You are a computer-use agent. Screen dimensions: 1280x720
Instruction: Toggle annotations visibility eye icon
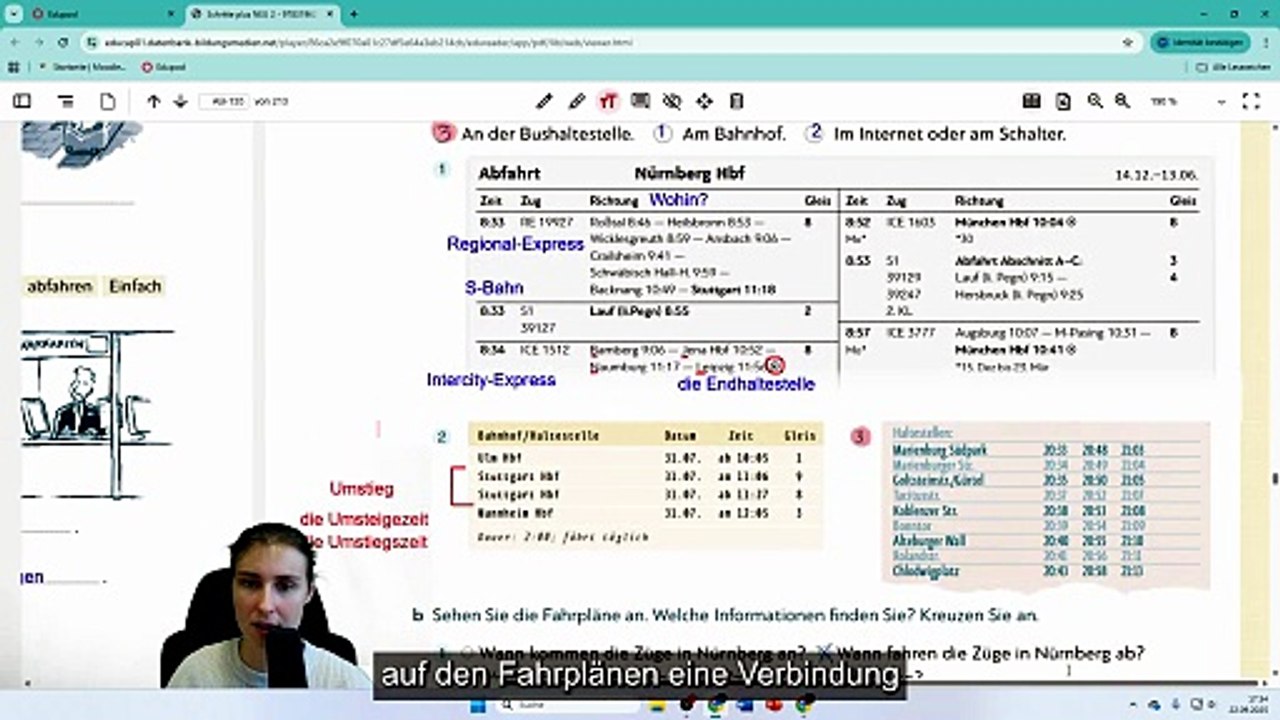pyautogui.click(x=672, y=101)
